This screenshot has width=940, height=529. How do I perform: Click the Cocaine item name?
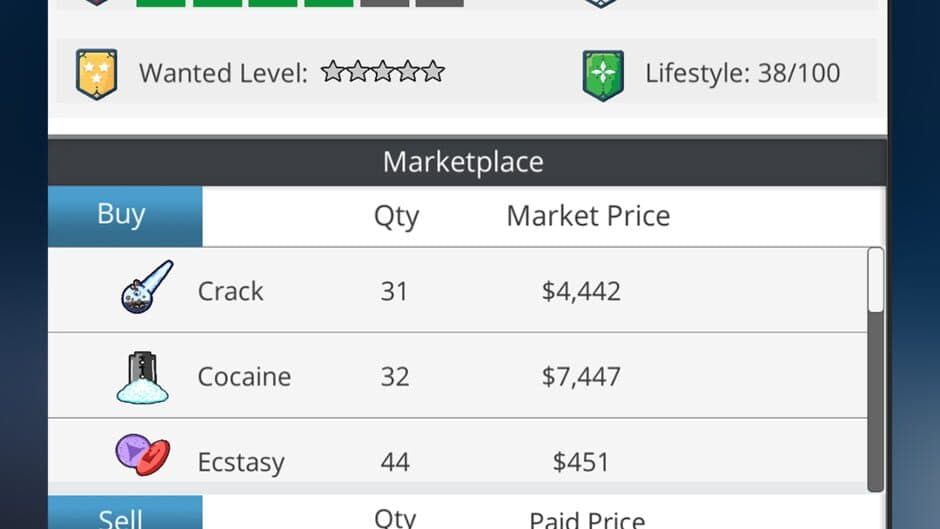point(244,377)
